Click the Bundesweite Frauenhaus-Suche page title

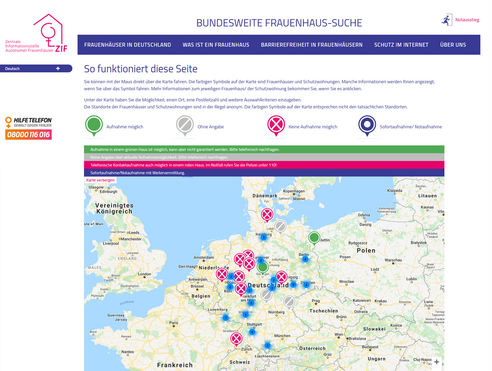[x=279, y=23]
